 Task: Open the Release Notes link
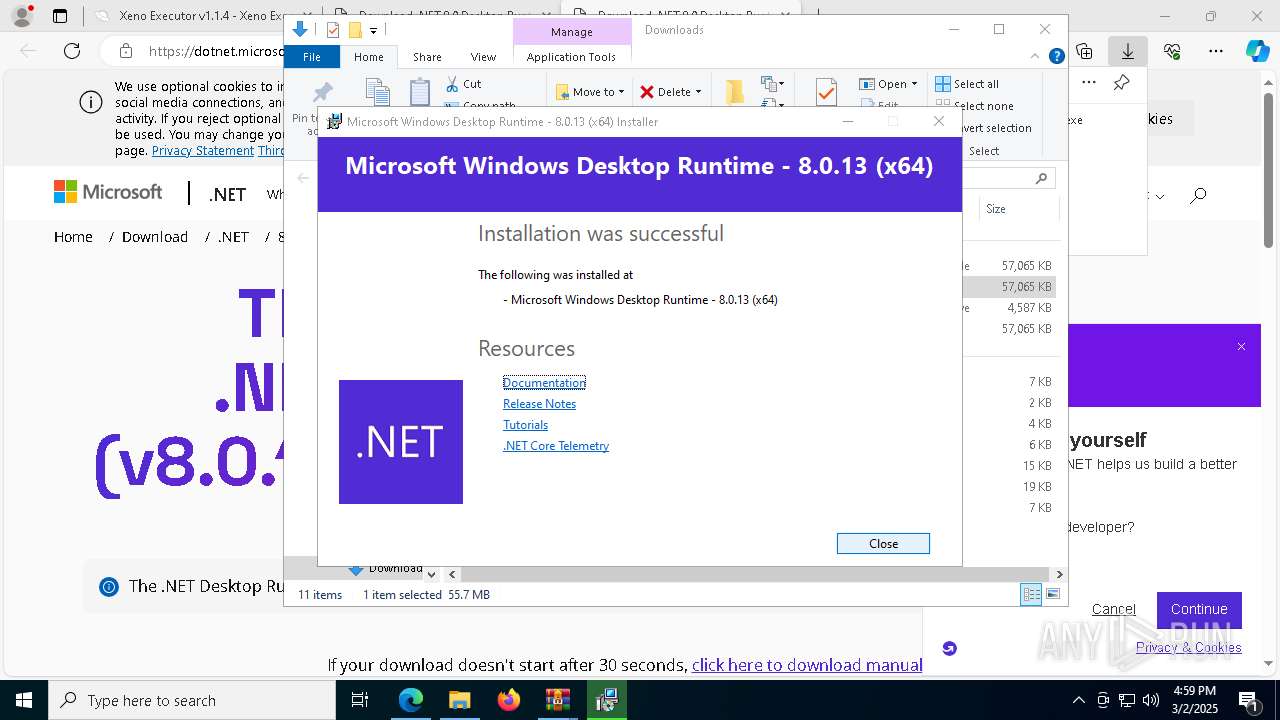pyautogui.click(x=539, y=404)
